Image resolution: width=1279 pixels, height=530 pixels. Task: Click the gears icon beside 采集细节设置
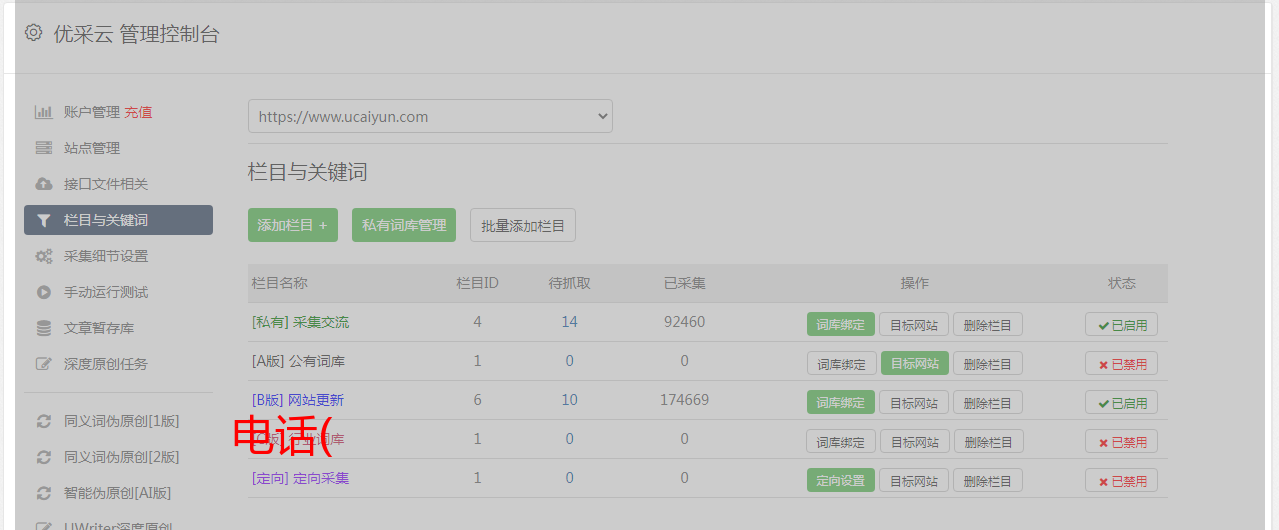point(43,256)
